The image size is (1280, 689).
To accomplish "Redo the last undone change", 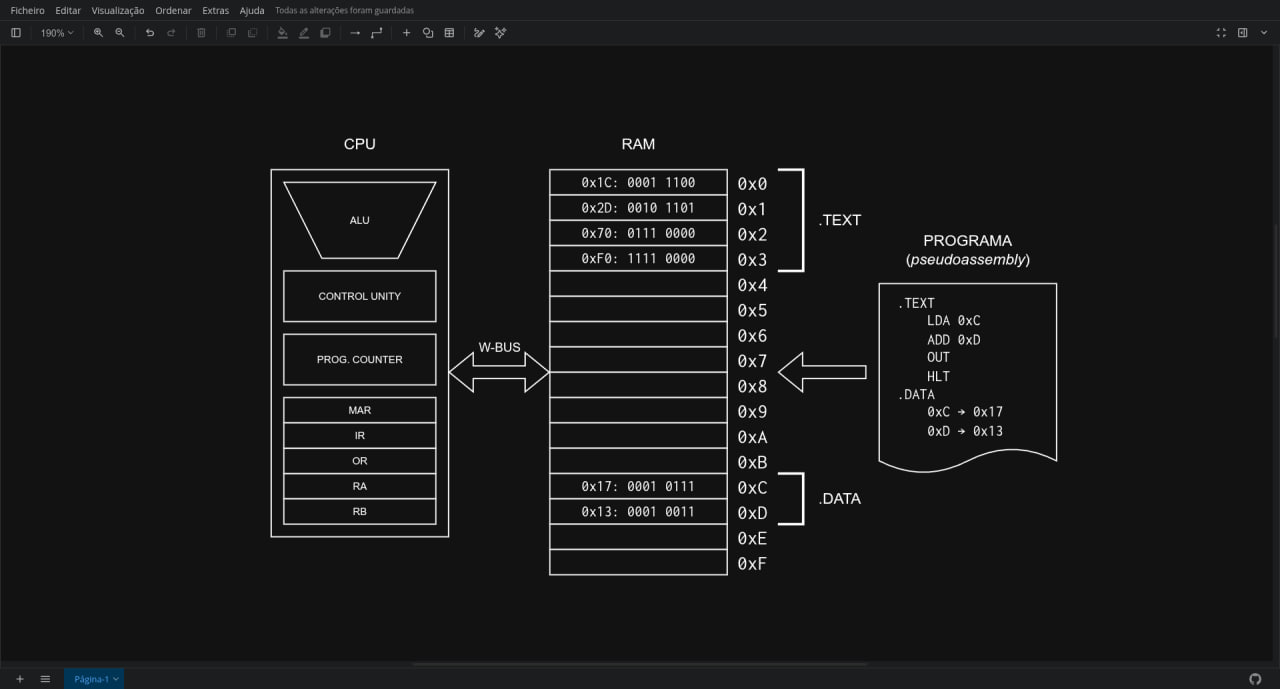I will 171,33.
